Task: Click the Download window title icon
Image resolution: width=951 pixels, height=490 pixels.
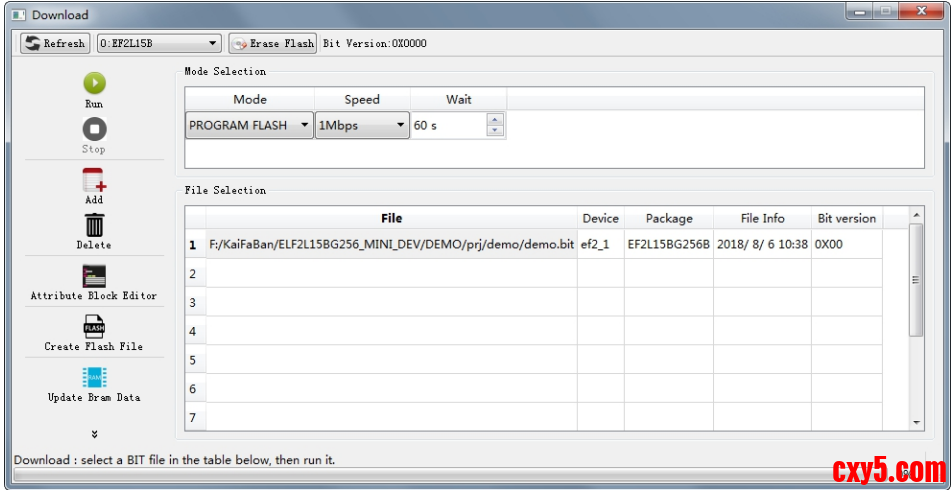Action: (19, 15)
